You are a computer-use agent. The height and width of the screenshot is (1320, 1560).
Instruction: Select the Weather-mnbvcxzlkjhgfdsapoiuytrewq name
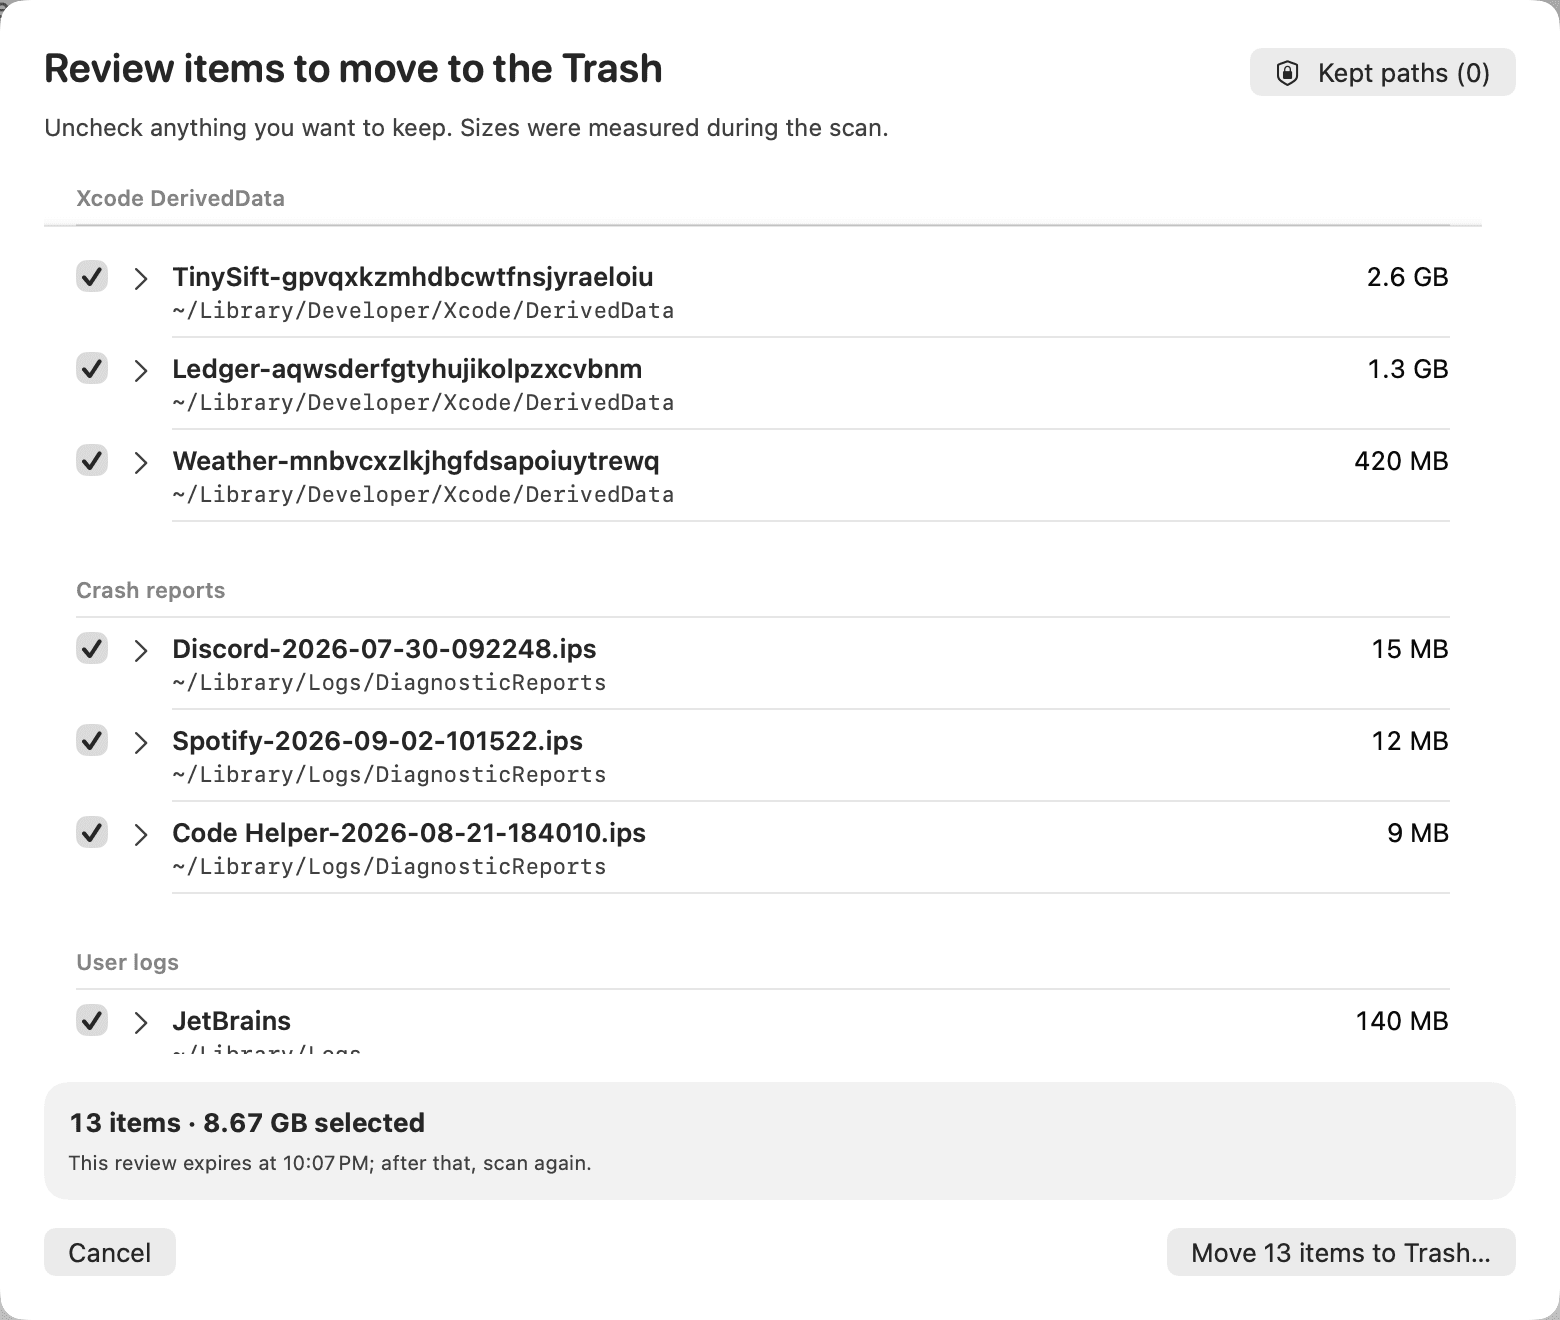416,461
